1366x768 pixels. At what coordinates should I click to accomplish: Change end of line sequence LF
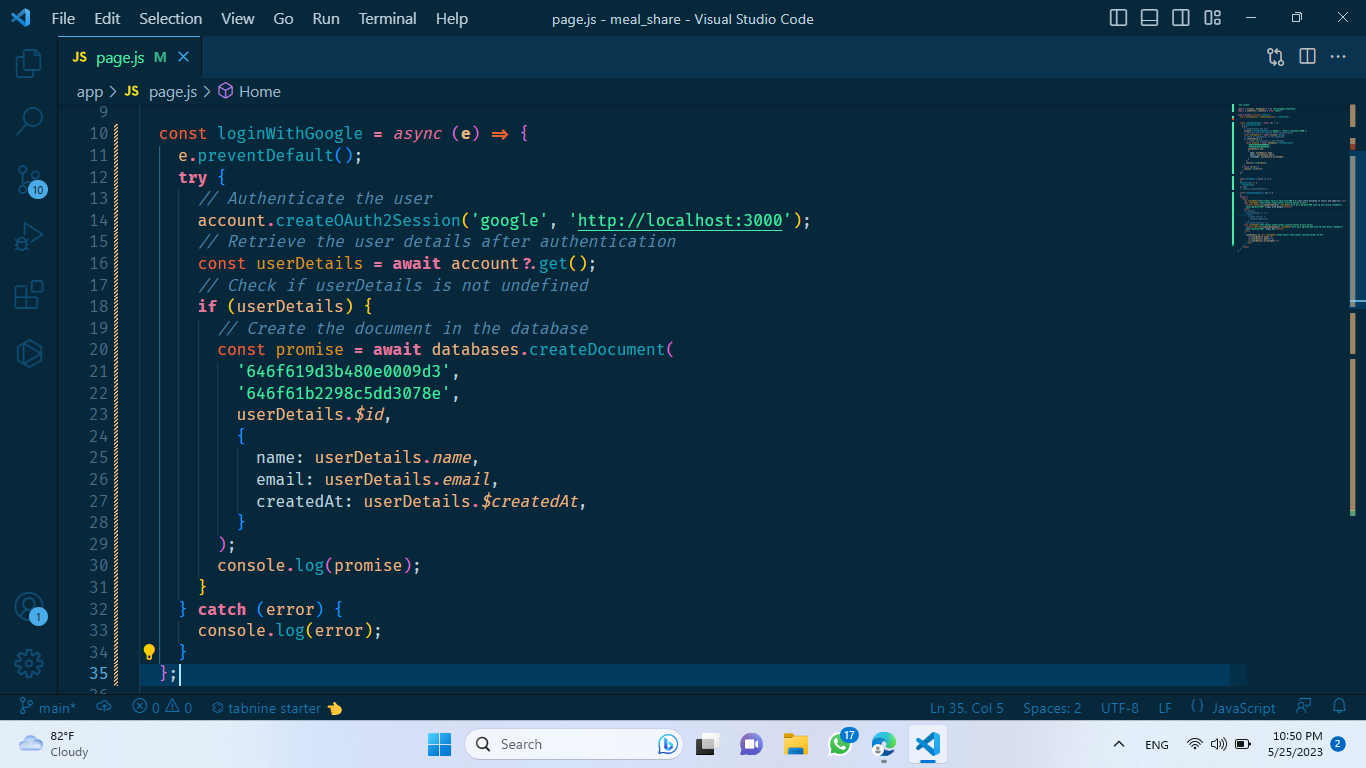pos(1165,708)
